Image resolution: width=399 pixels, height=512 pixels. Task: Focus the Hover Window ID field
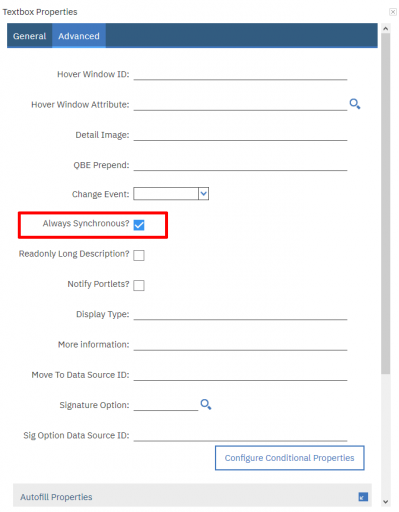pos(240,74)
